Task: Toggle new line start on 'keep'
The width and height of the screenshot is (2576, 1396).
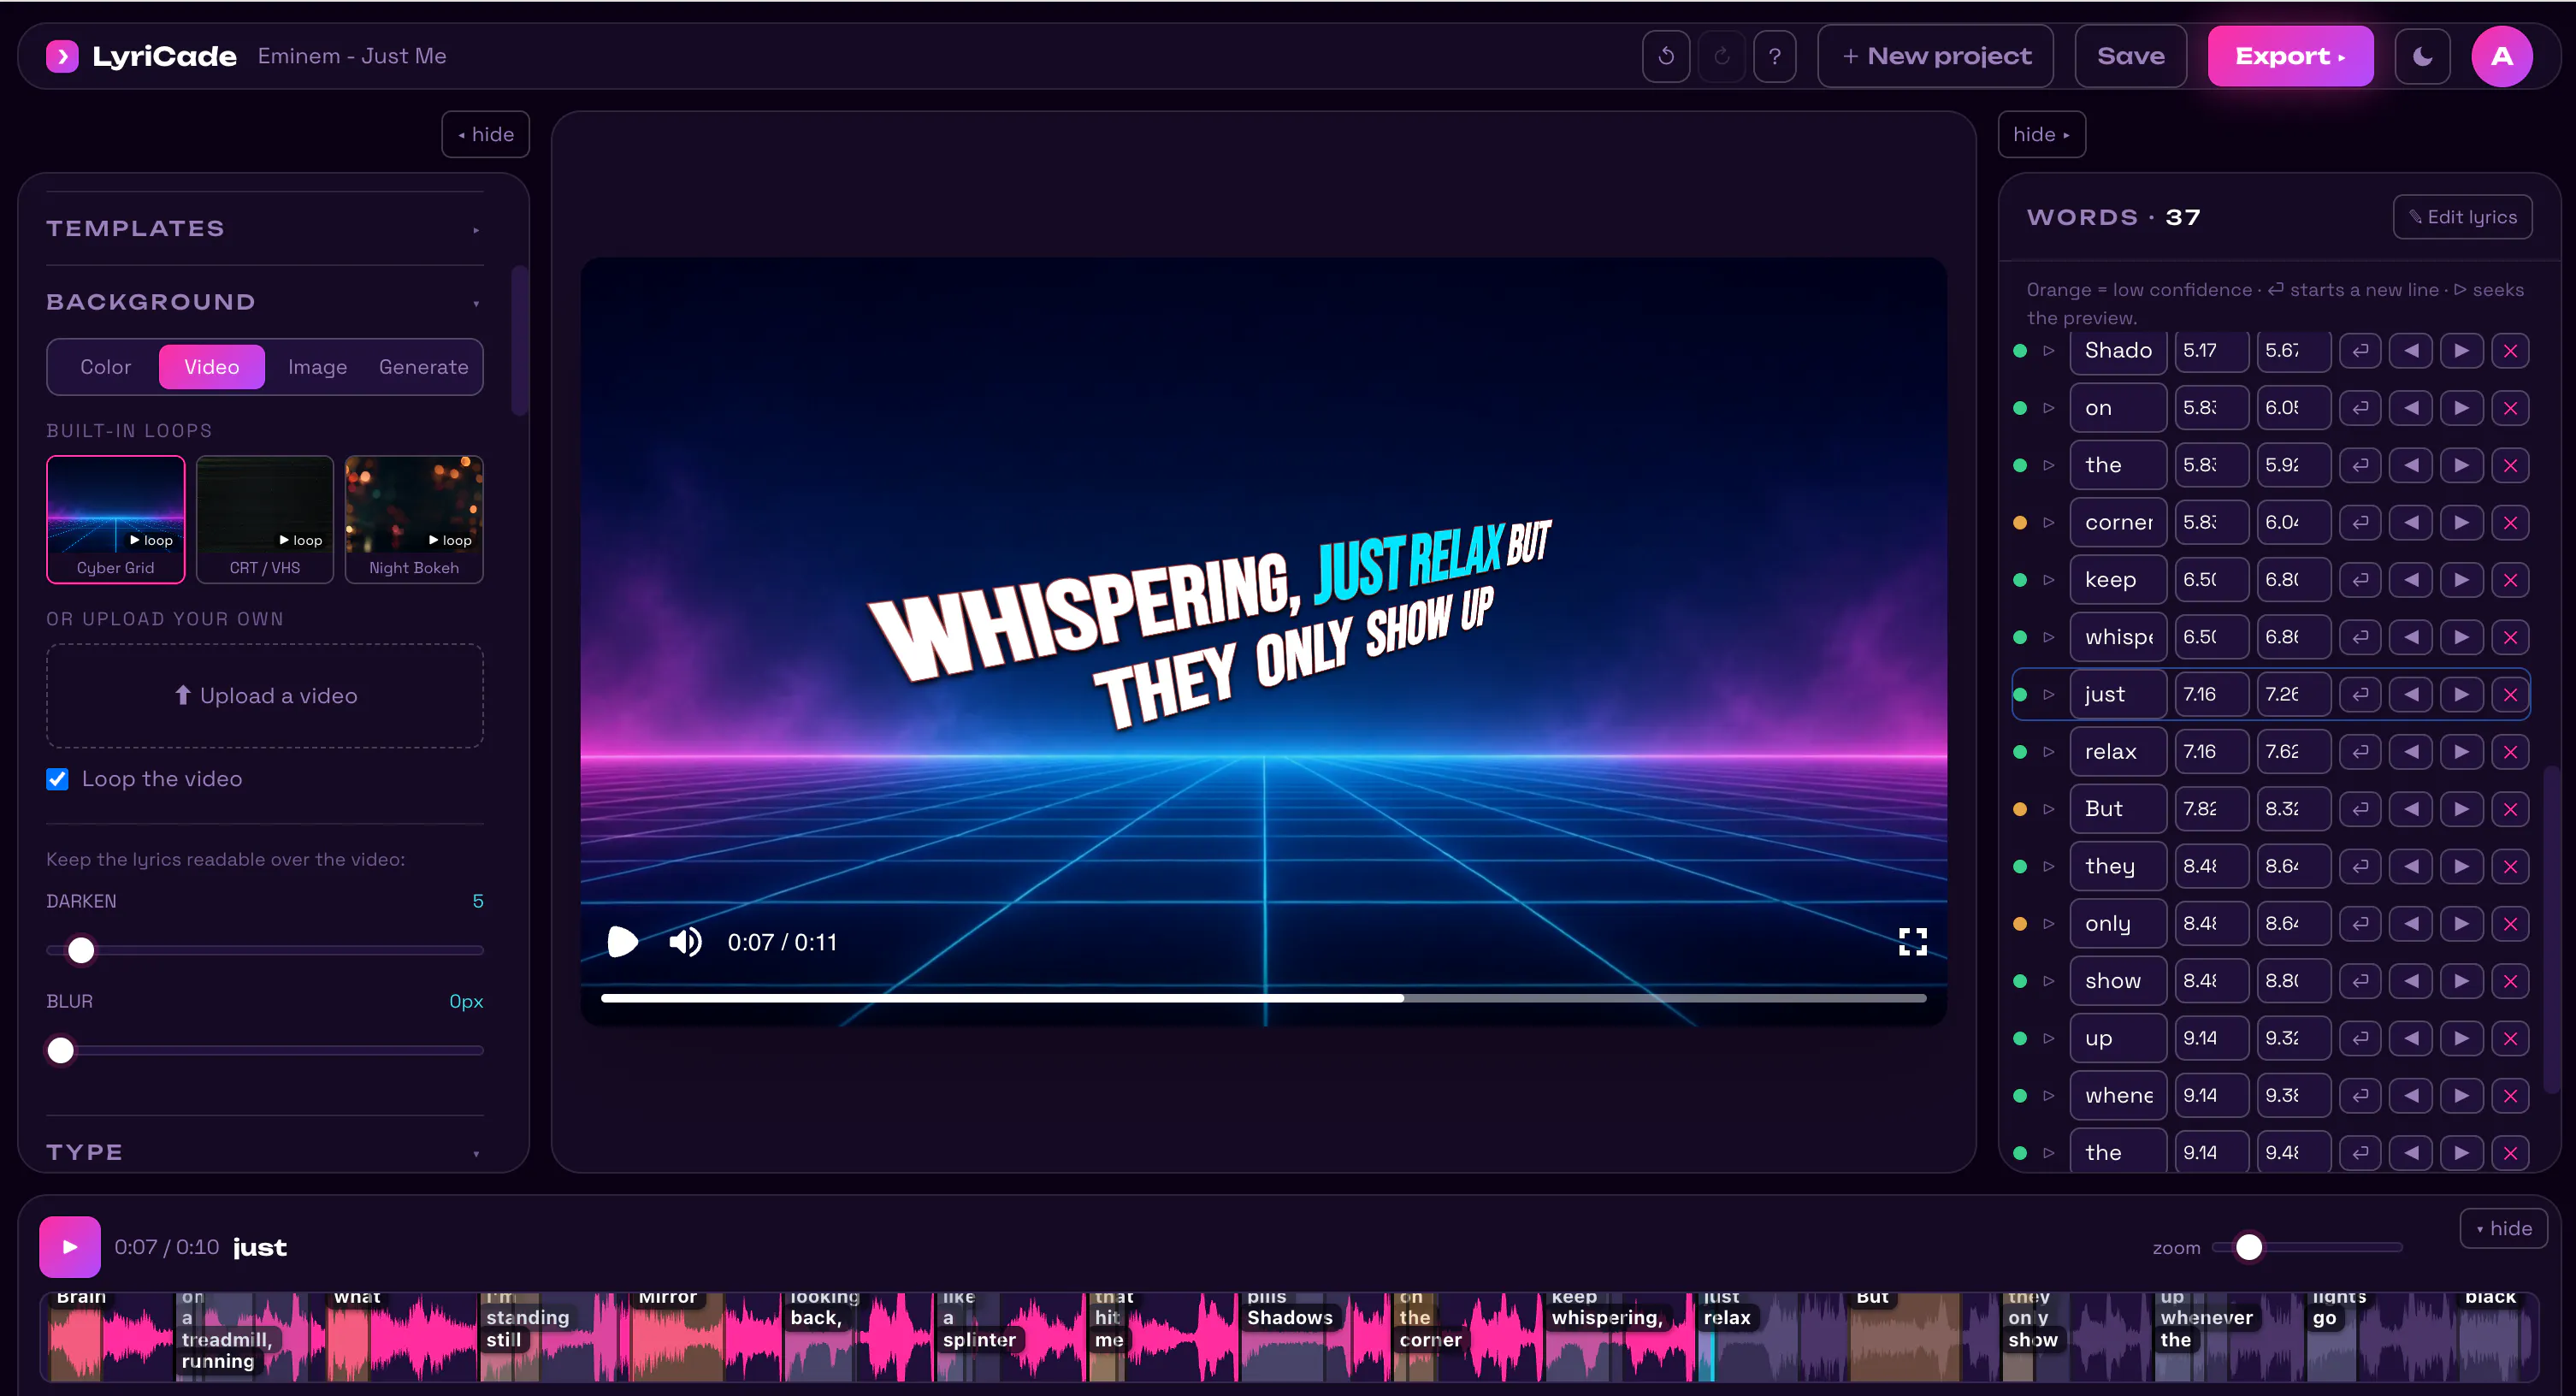Action: (2360, 579)
